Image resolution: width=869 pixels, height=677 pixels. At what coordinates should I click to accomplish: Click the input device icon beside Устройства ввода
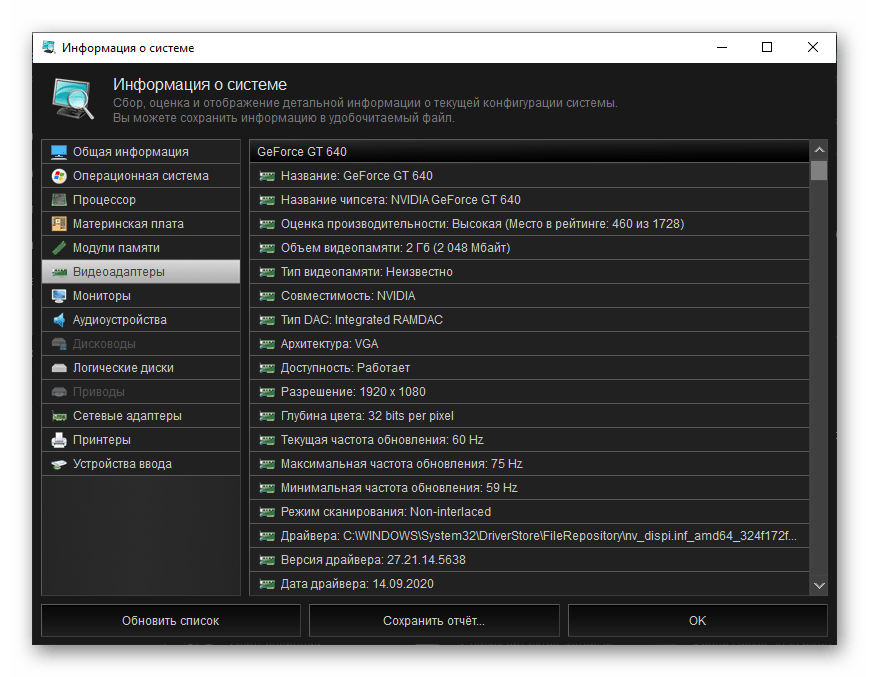(x=59, y=464)
